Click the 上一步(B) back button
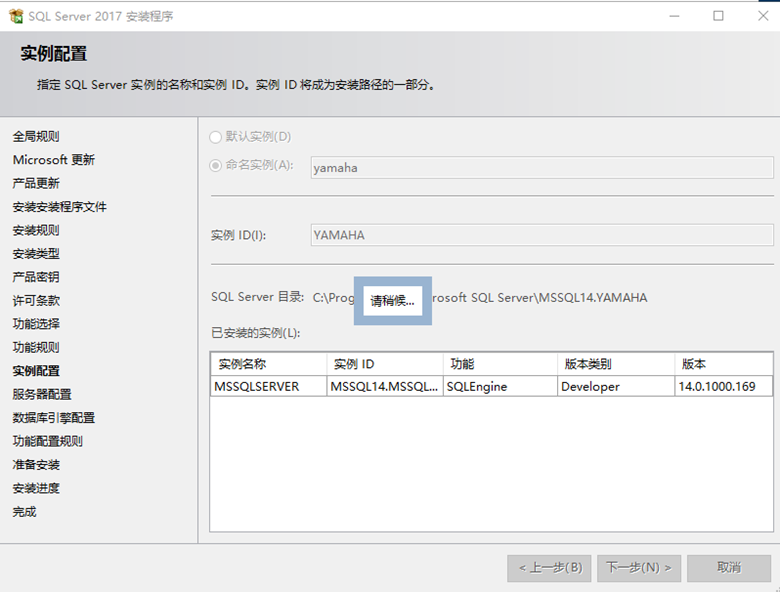Image resolution: width=780 pixels, height=592 pixels. (x=549, y=568)
